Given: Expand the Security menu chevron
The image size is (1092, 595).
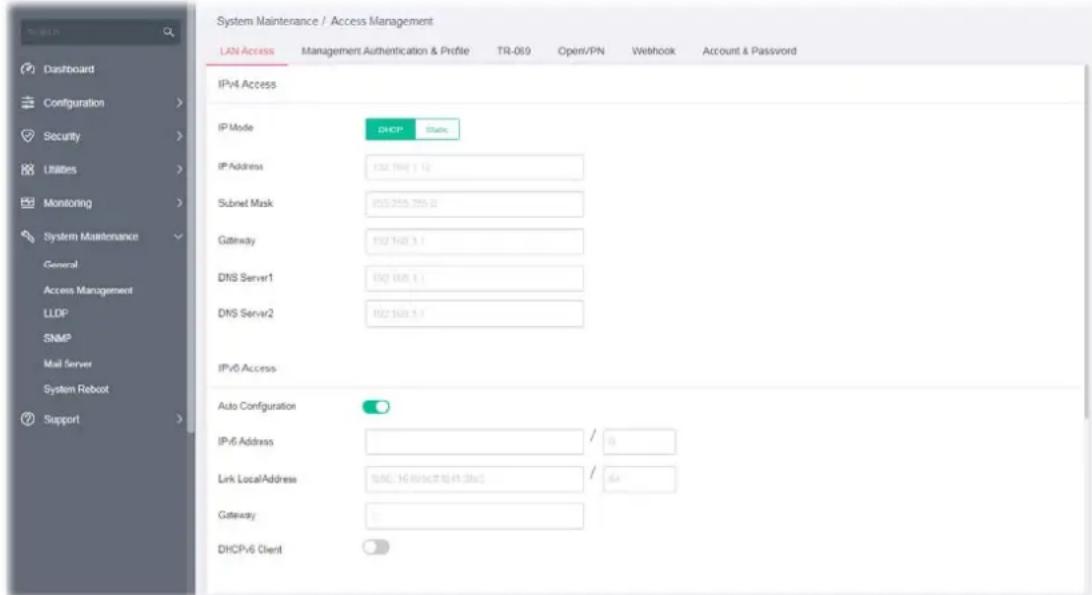Looking at the screenshot, I should (x=179, y=136).
